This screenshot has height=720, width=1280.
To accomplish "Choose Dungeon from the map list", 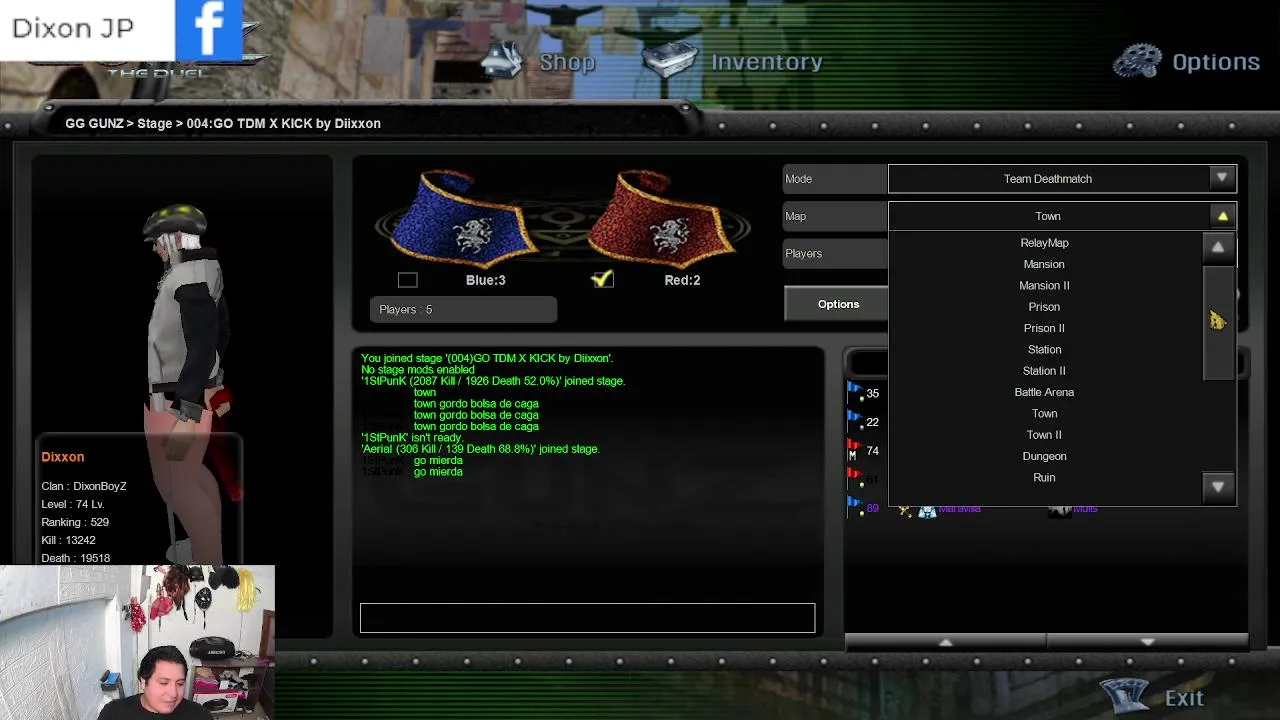I will (1044, 456).
